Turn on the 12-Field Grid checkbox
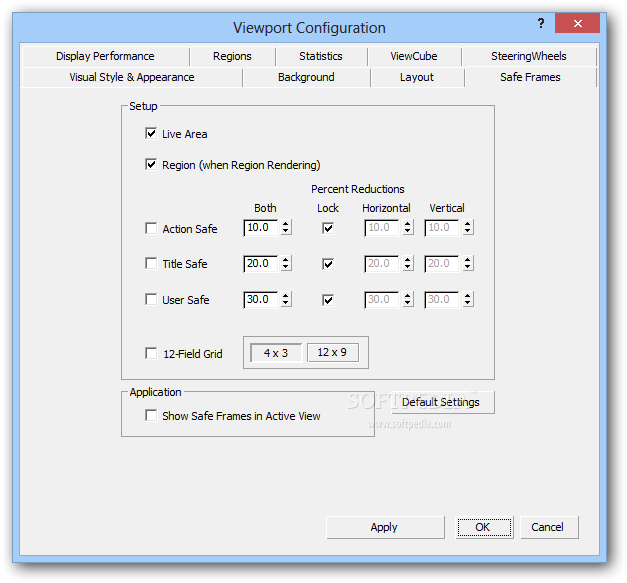Viewport: 627px width, 583px height. click(x=151, y=353)
